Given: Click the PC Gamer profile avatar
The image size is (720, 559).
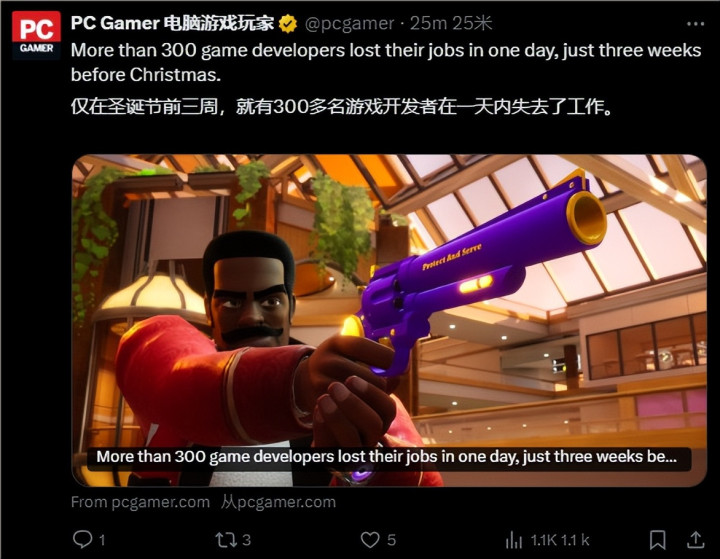Looking at the screenshot, I should [x=36, y=35].
